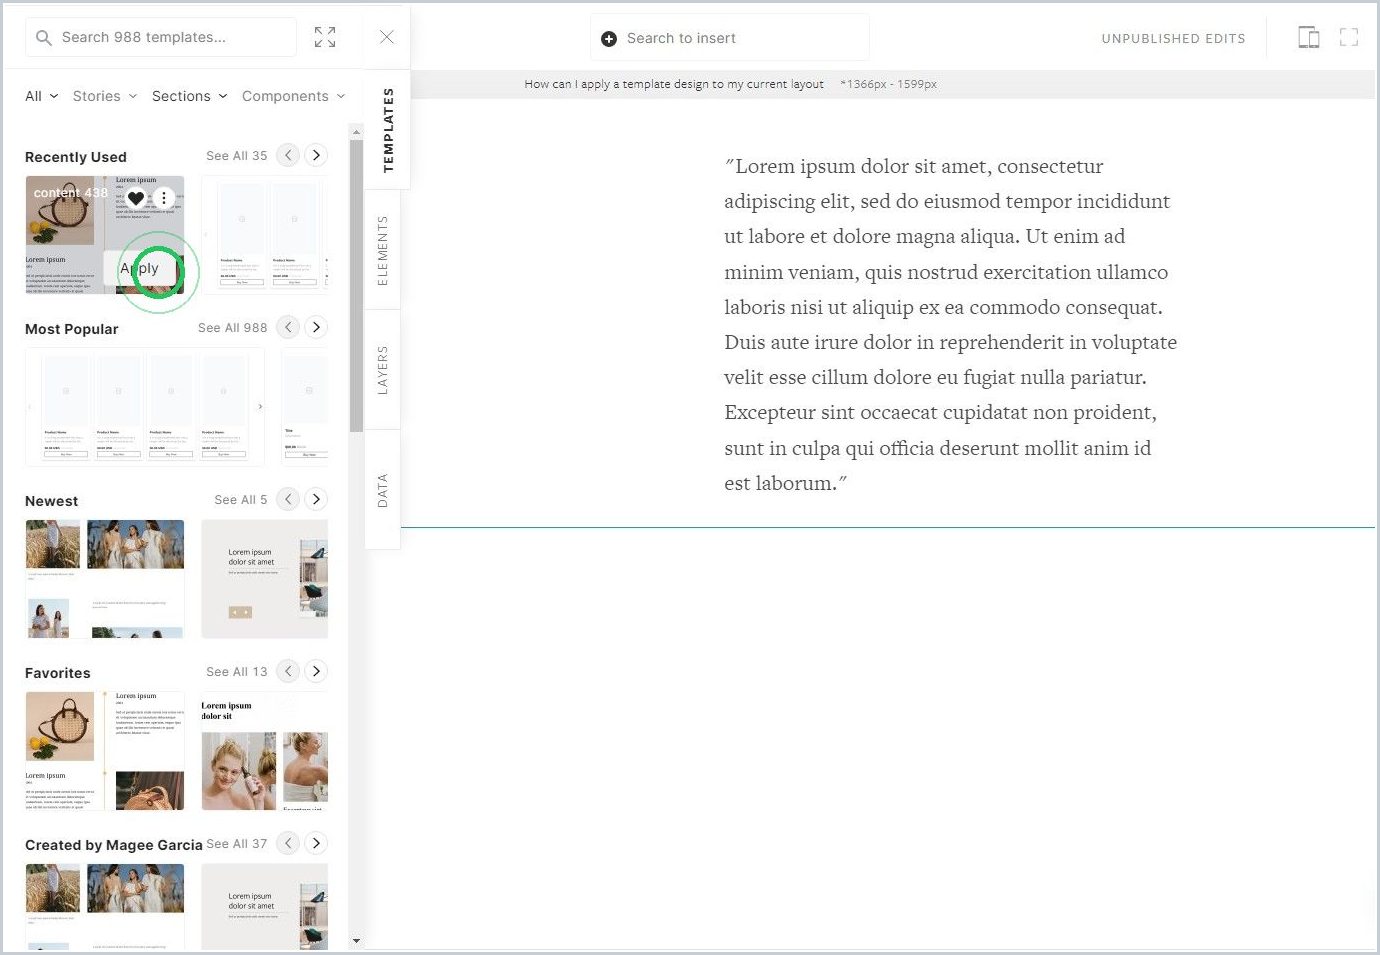This screenshot has height=955, width=1380.
Task: Apply the content 438 template
Action: [x=141, y=268]
